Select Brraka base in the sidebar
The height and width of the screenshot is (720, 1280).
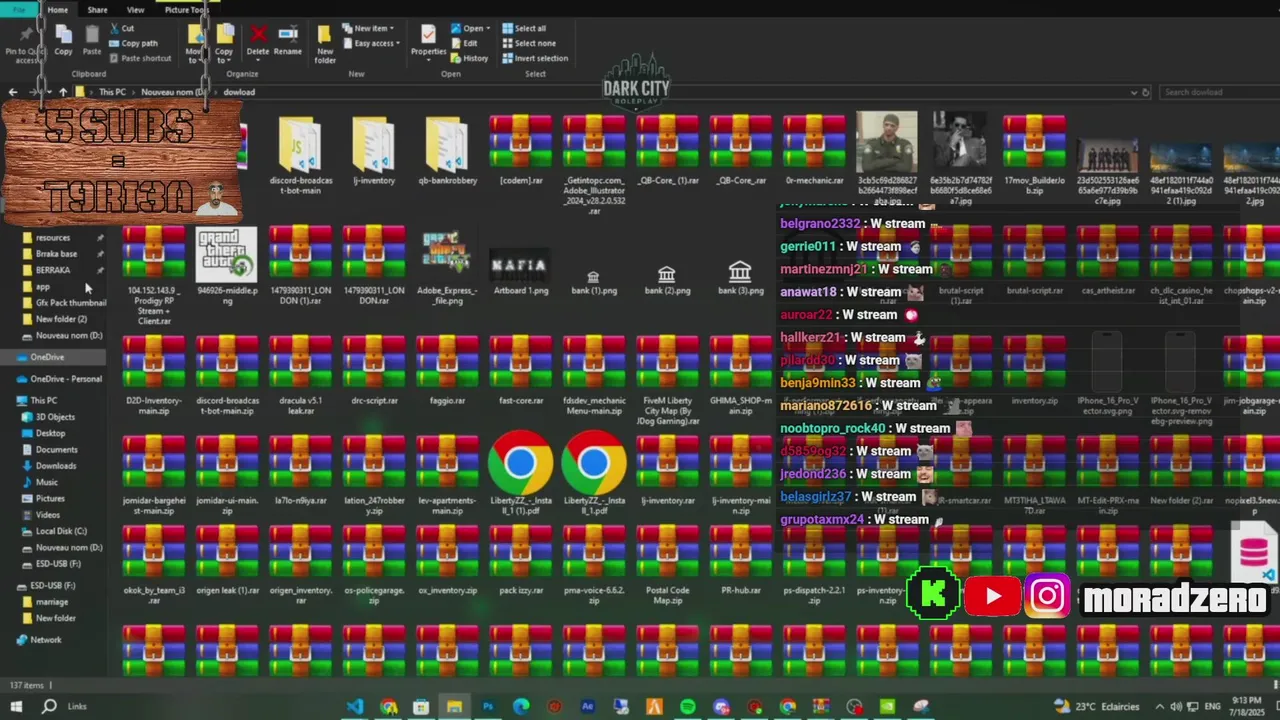pyautogui.click(x=56, y=254)
